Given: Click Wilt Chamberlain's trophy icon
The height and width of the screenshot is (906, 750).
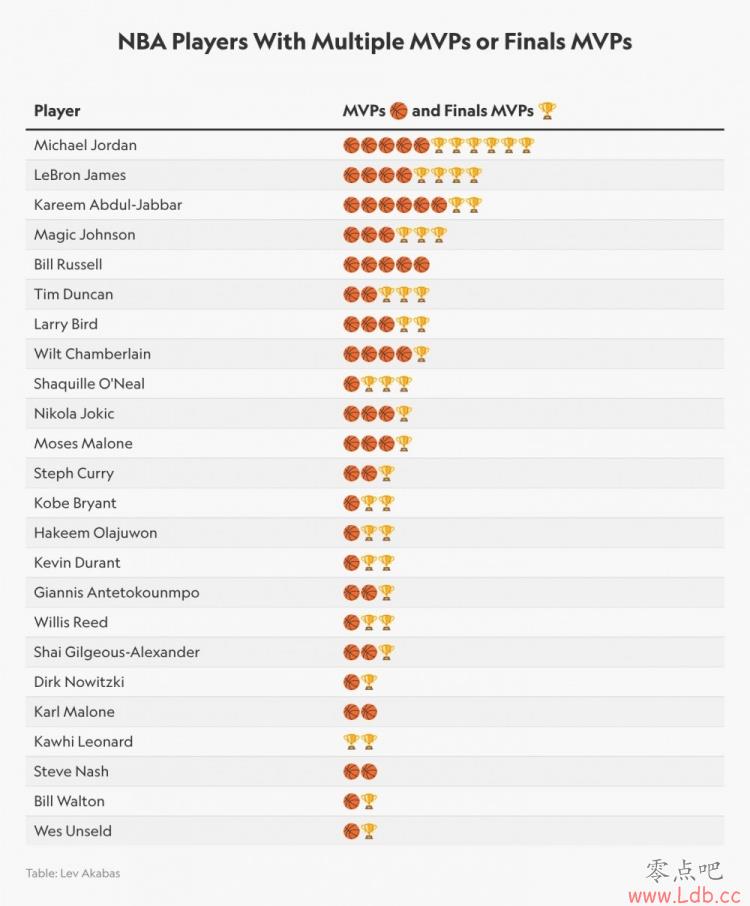Looking at the screenshot, I should [421, 354].
